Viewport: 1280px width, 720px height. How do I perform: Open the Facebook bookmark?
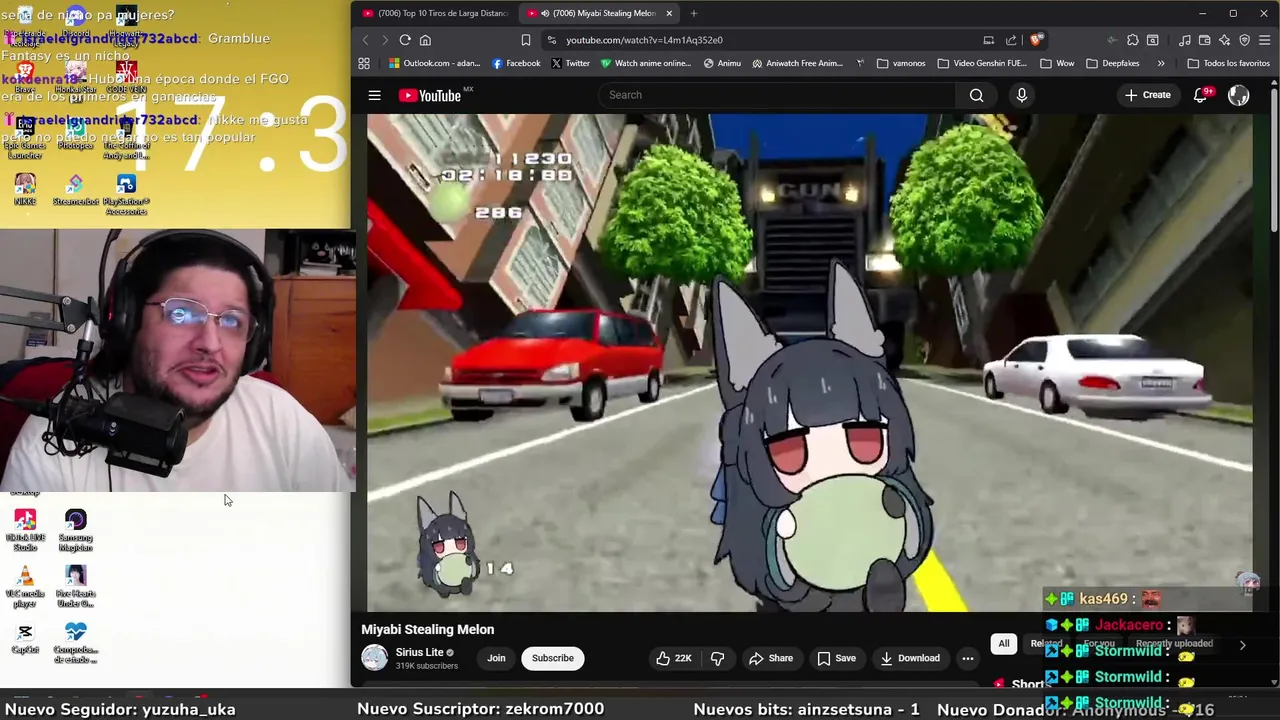coord(517,63)
